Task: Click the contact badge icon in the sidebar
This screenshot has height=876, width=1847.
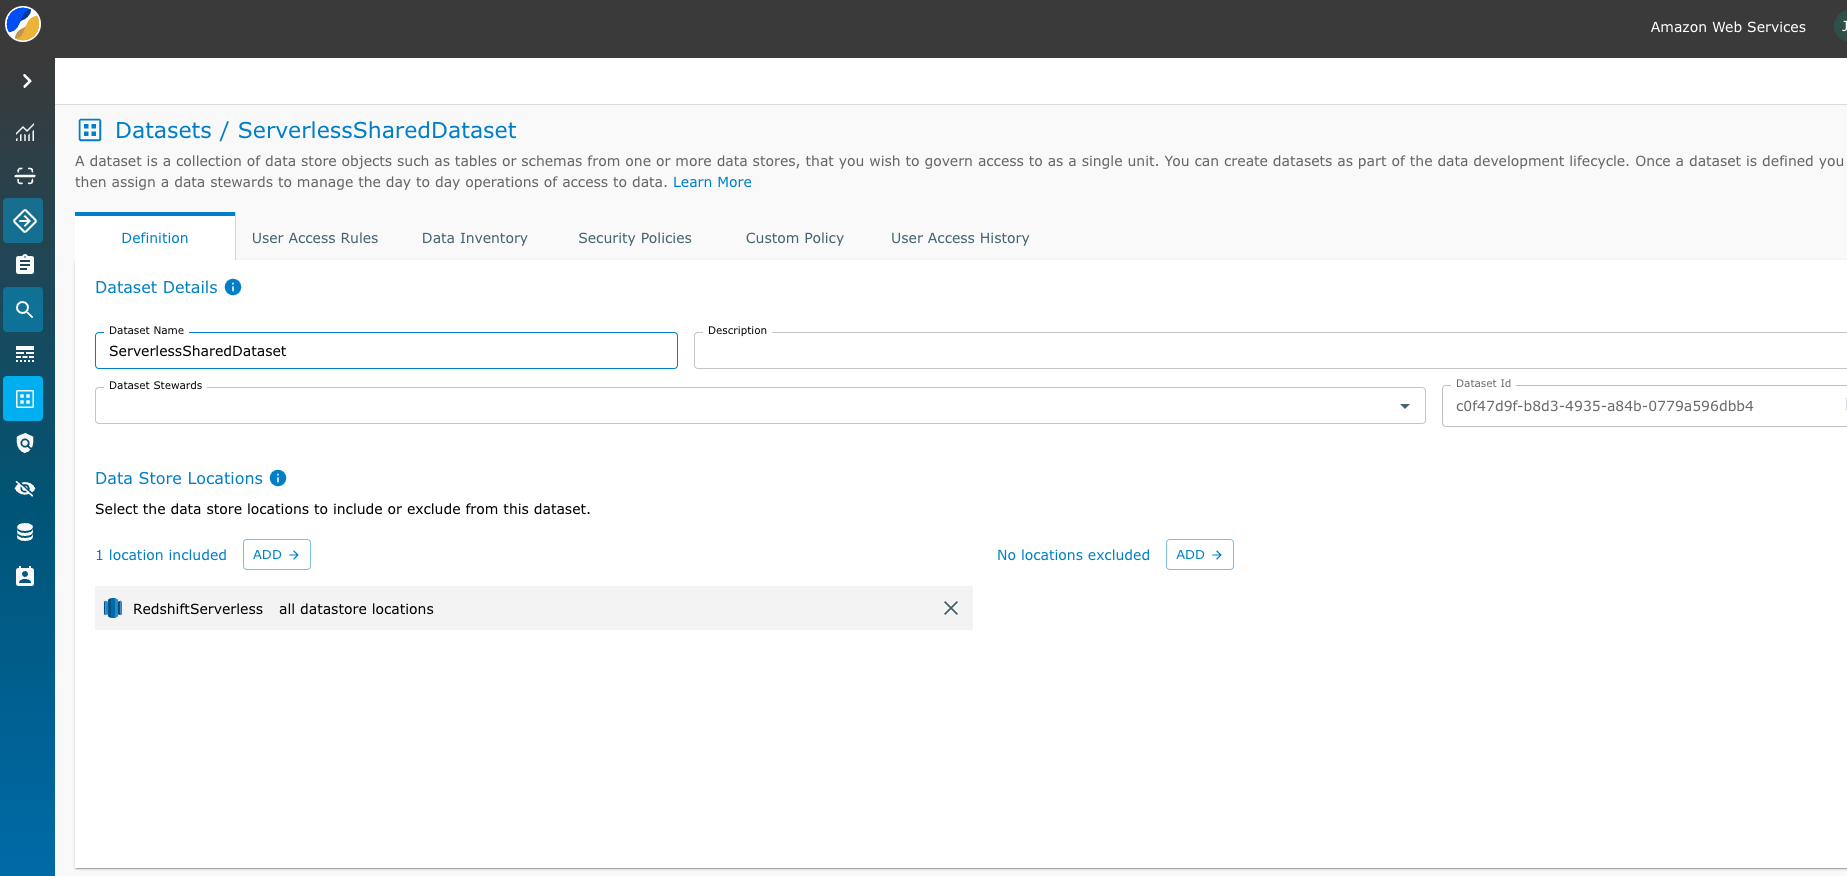Action: [25, 576]
